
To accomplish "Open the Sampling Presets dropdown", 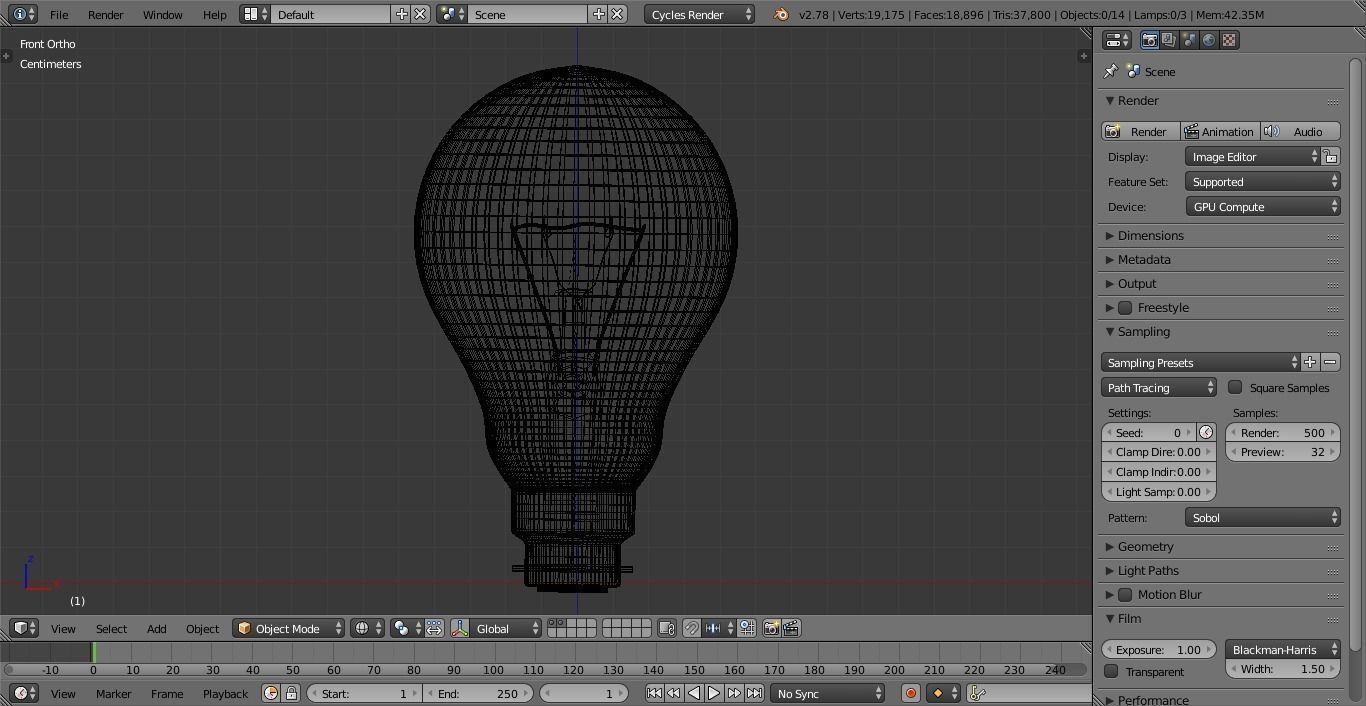I will point(1200,362).
